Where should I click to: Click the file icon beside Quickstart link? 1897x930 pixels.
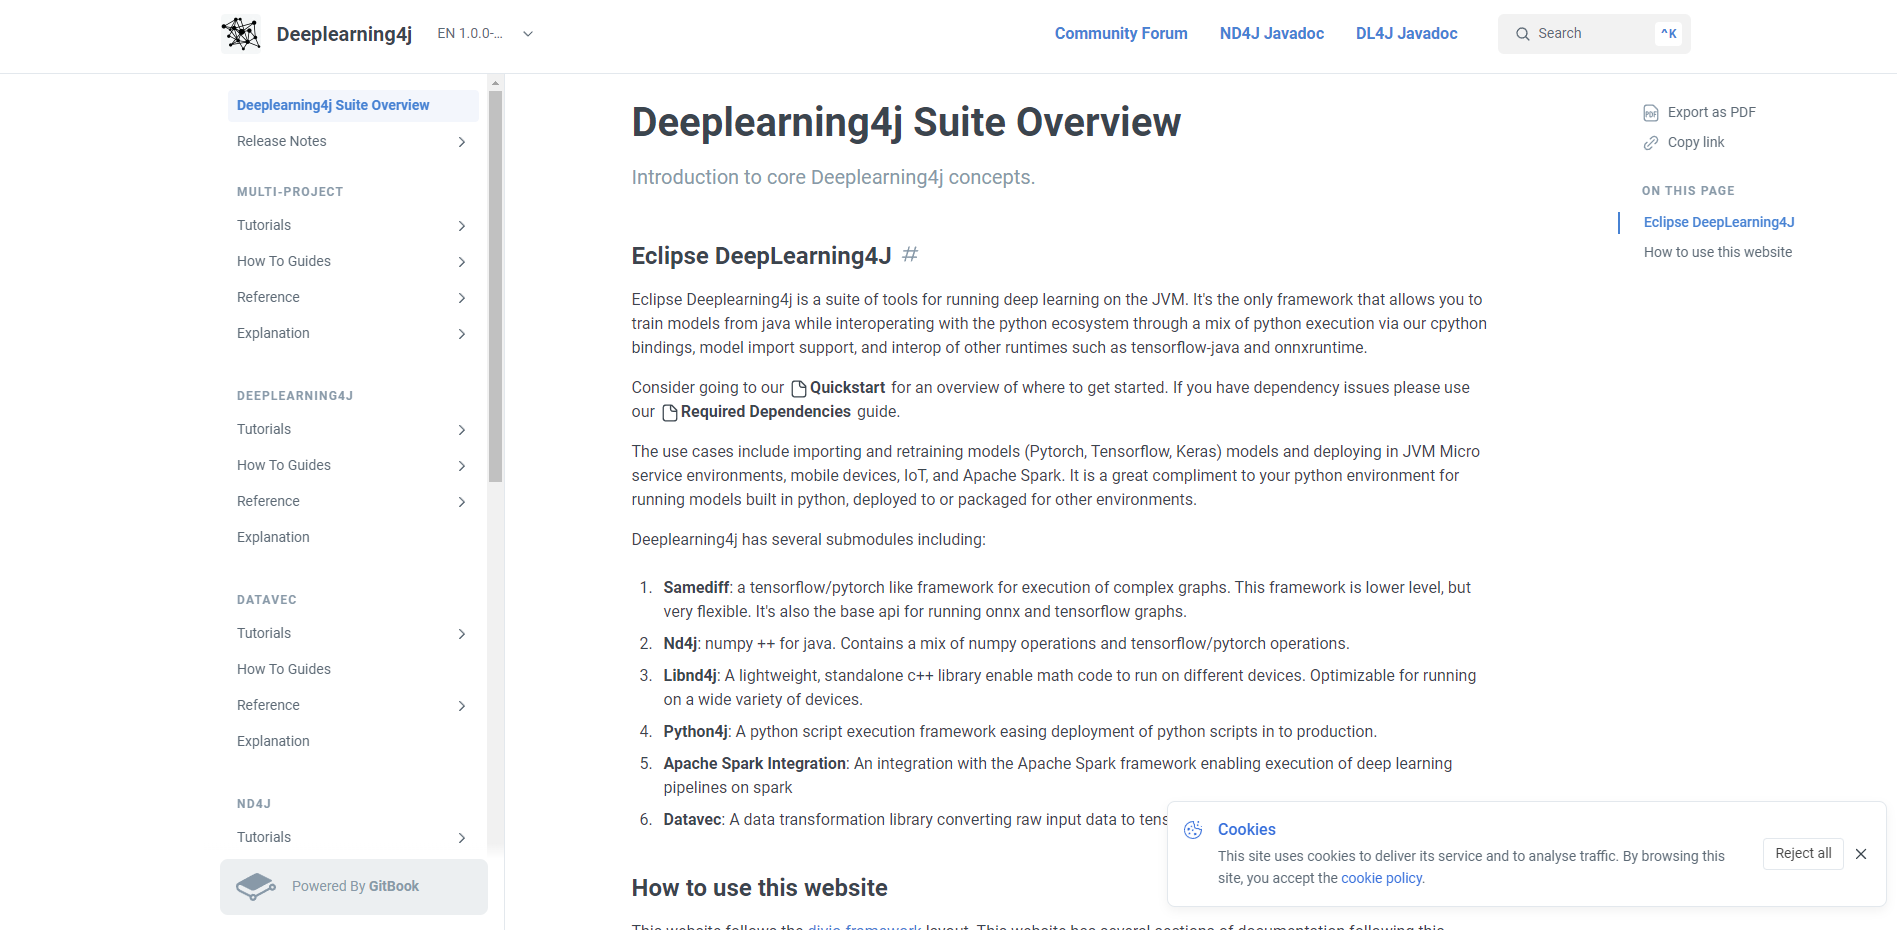click(798, 388)
